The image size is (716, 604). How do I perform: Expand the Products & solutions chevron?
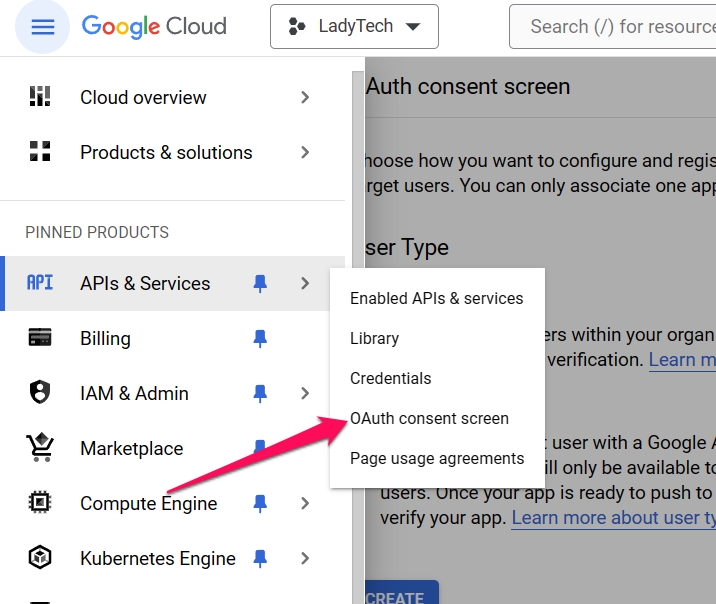pos(305,152)
